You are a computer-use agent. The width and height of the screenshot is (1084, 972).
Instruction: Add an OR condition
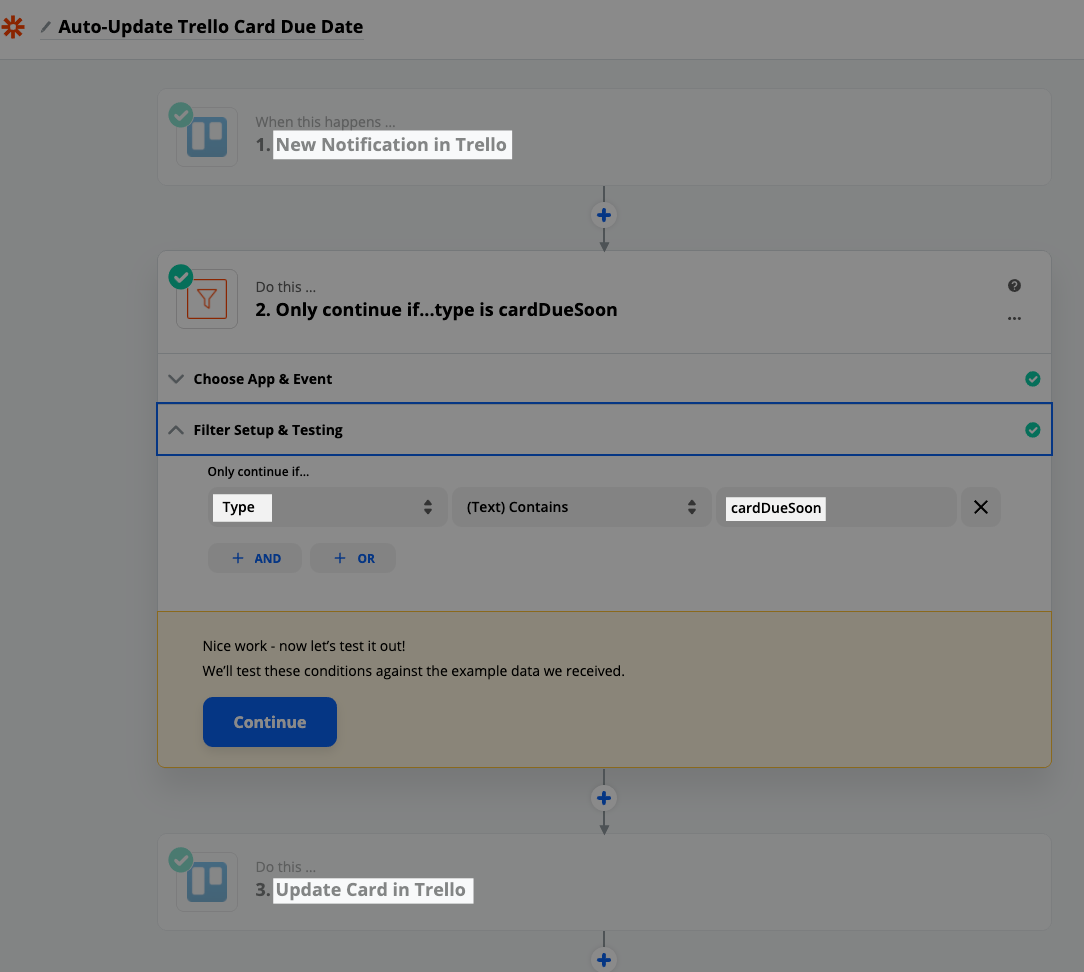point(353,558)
